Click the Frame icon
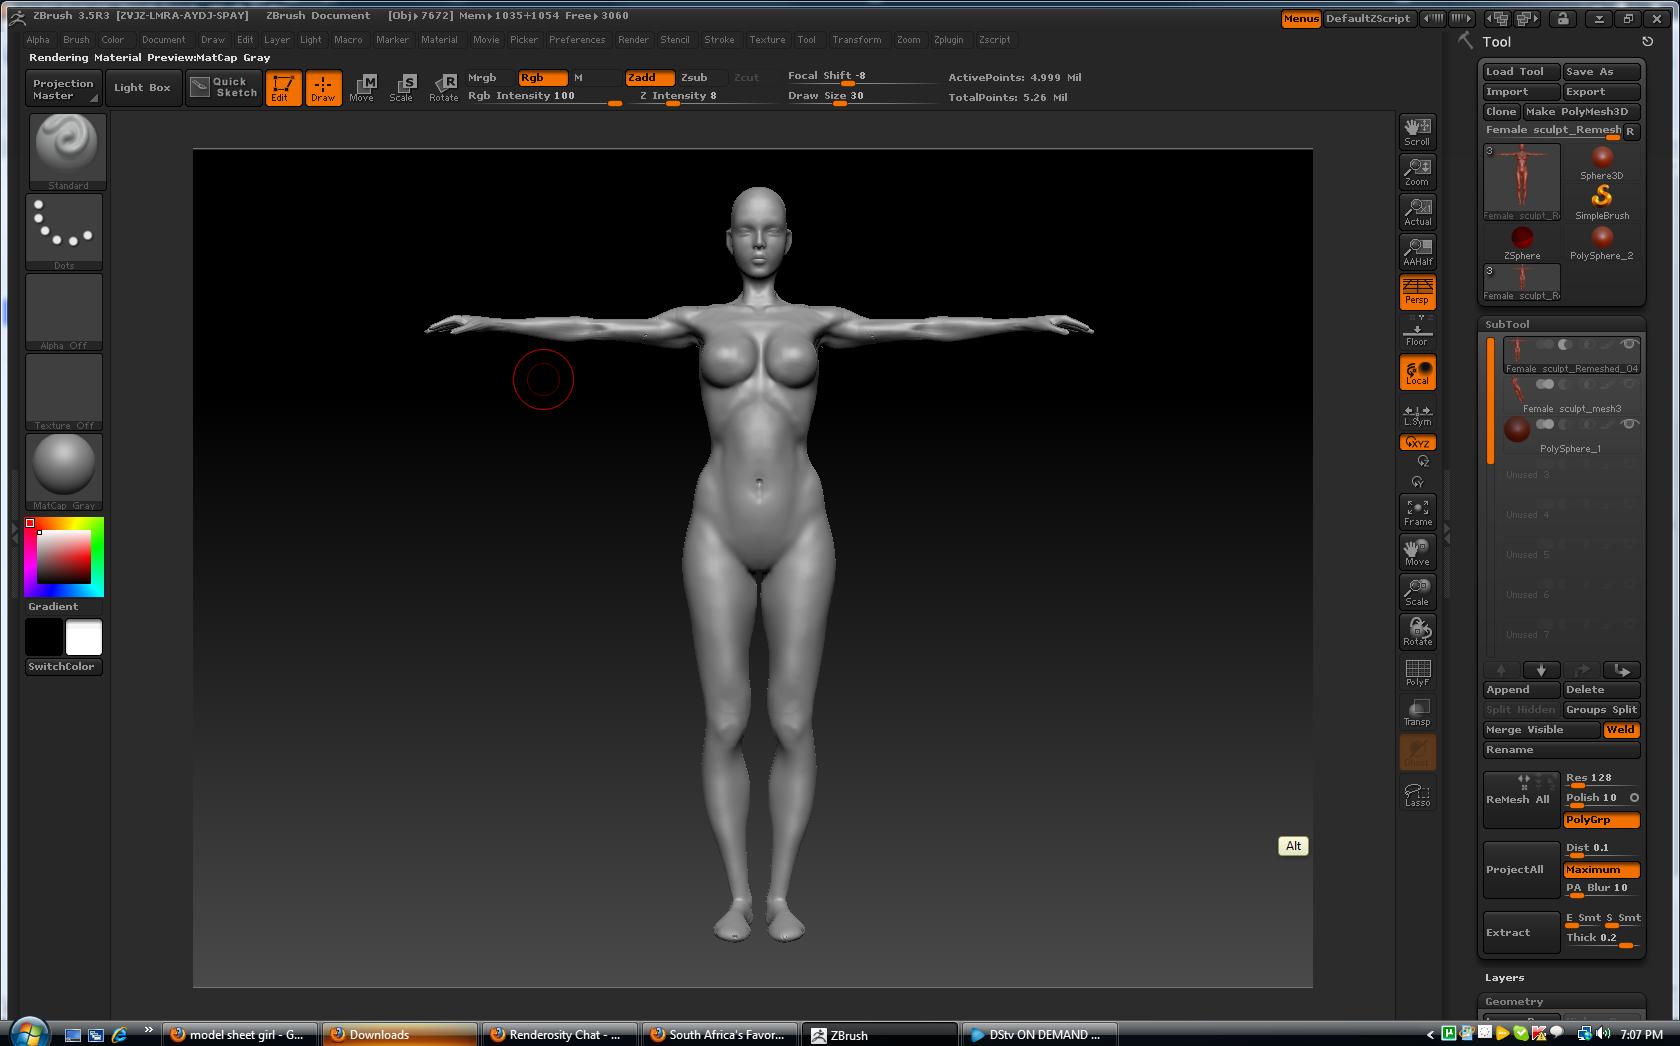The height and width of the screenshot is (1046, 1680). [x=1417, y=511]
